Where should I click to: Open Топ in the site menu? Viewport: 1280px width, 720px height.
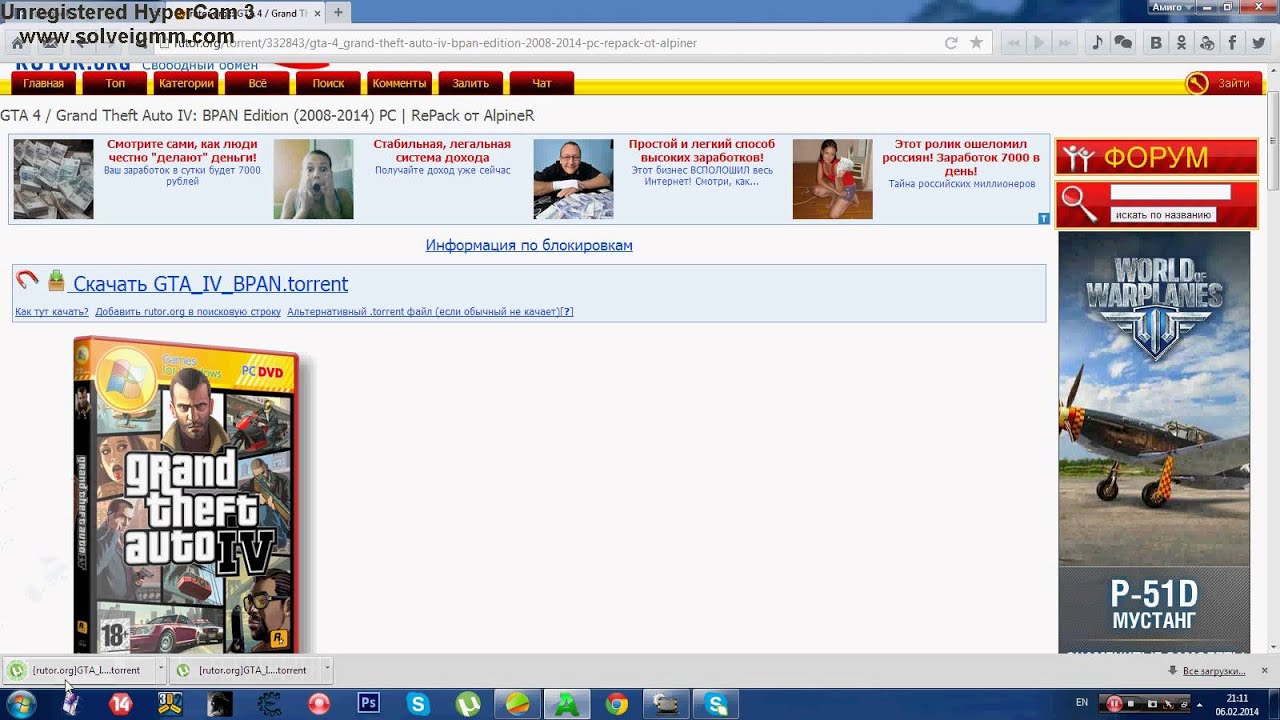tap(115, 83)
